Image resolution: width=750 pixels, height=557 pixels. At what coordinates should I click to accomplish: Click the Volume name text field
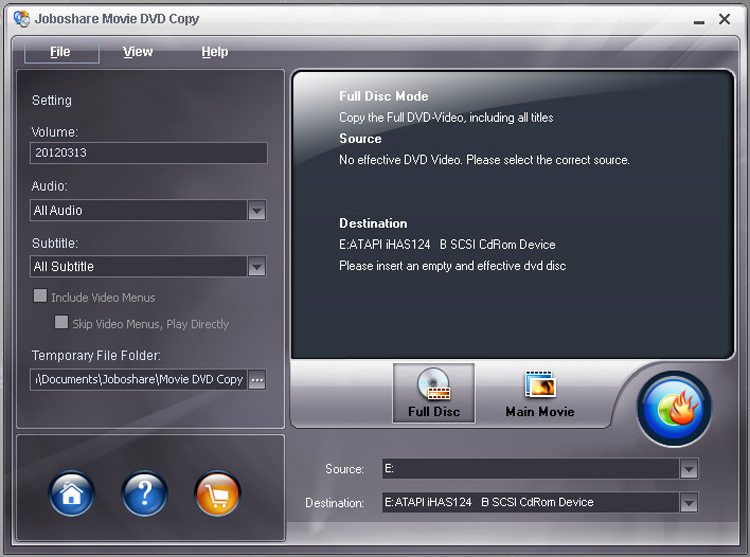point(148,153)
